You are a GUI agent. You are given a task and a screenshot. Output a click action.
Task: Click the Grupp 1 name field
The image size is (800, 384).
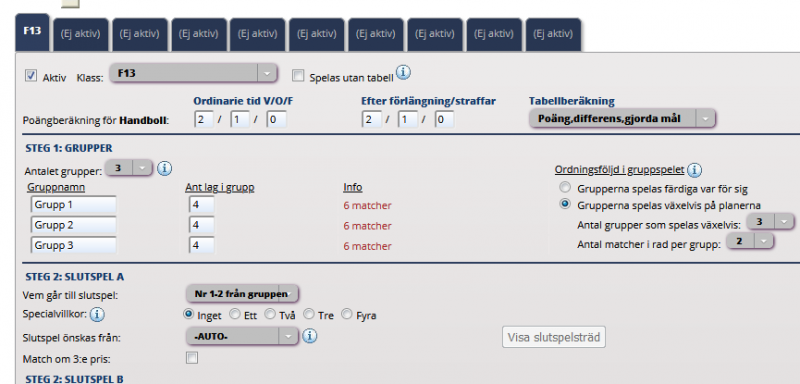click(73, 205)
